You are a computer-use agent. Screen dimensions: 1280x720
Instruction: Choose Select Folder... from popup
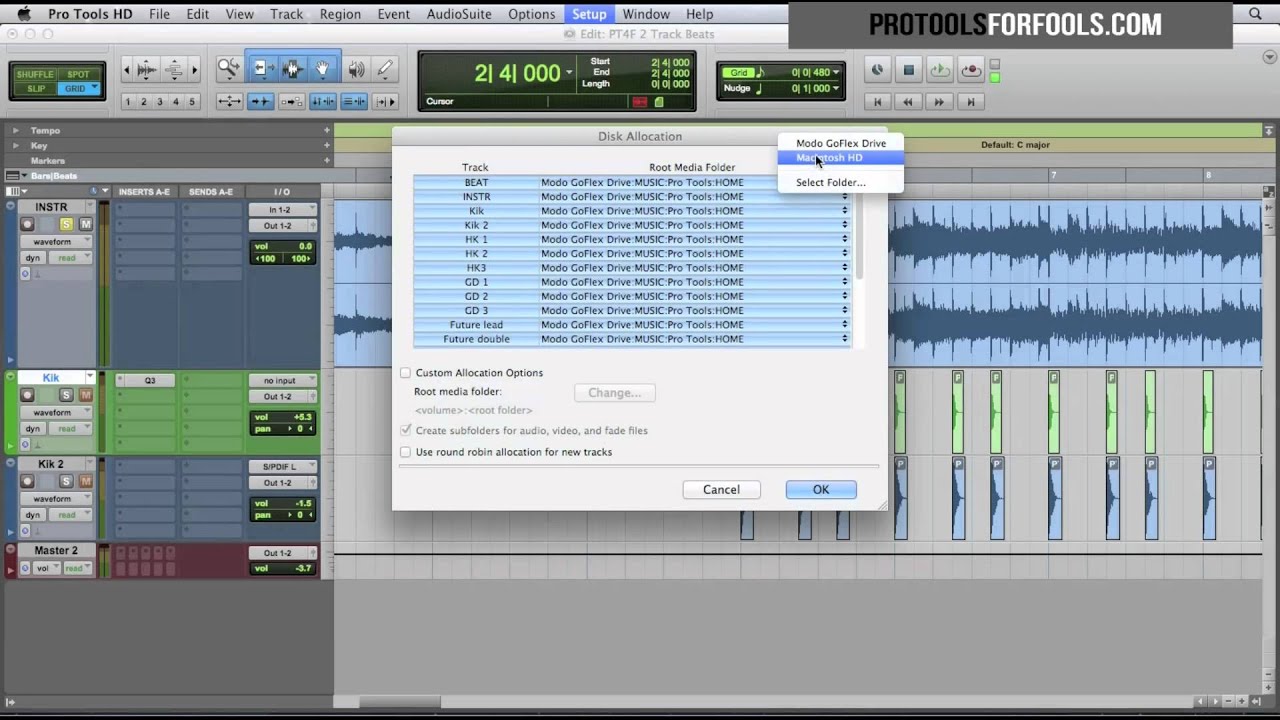click(841, 182)
